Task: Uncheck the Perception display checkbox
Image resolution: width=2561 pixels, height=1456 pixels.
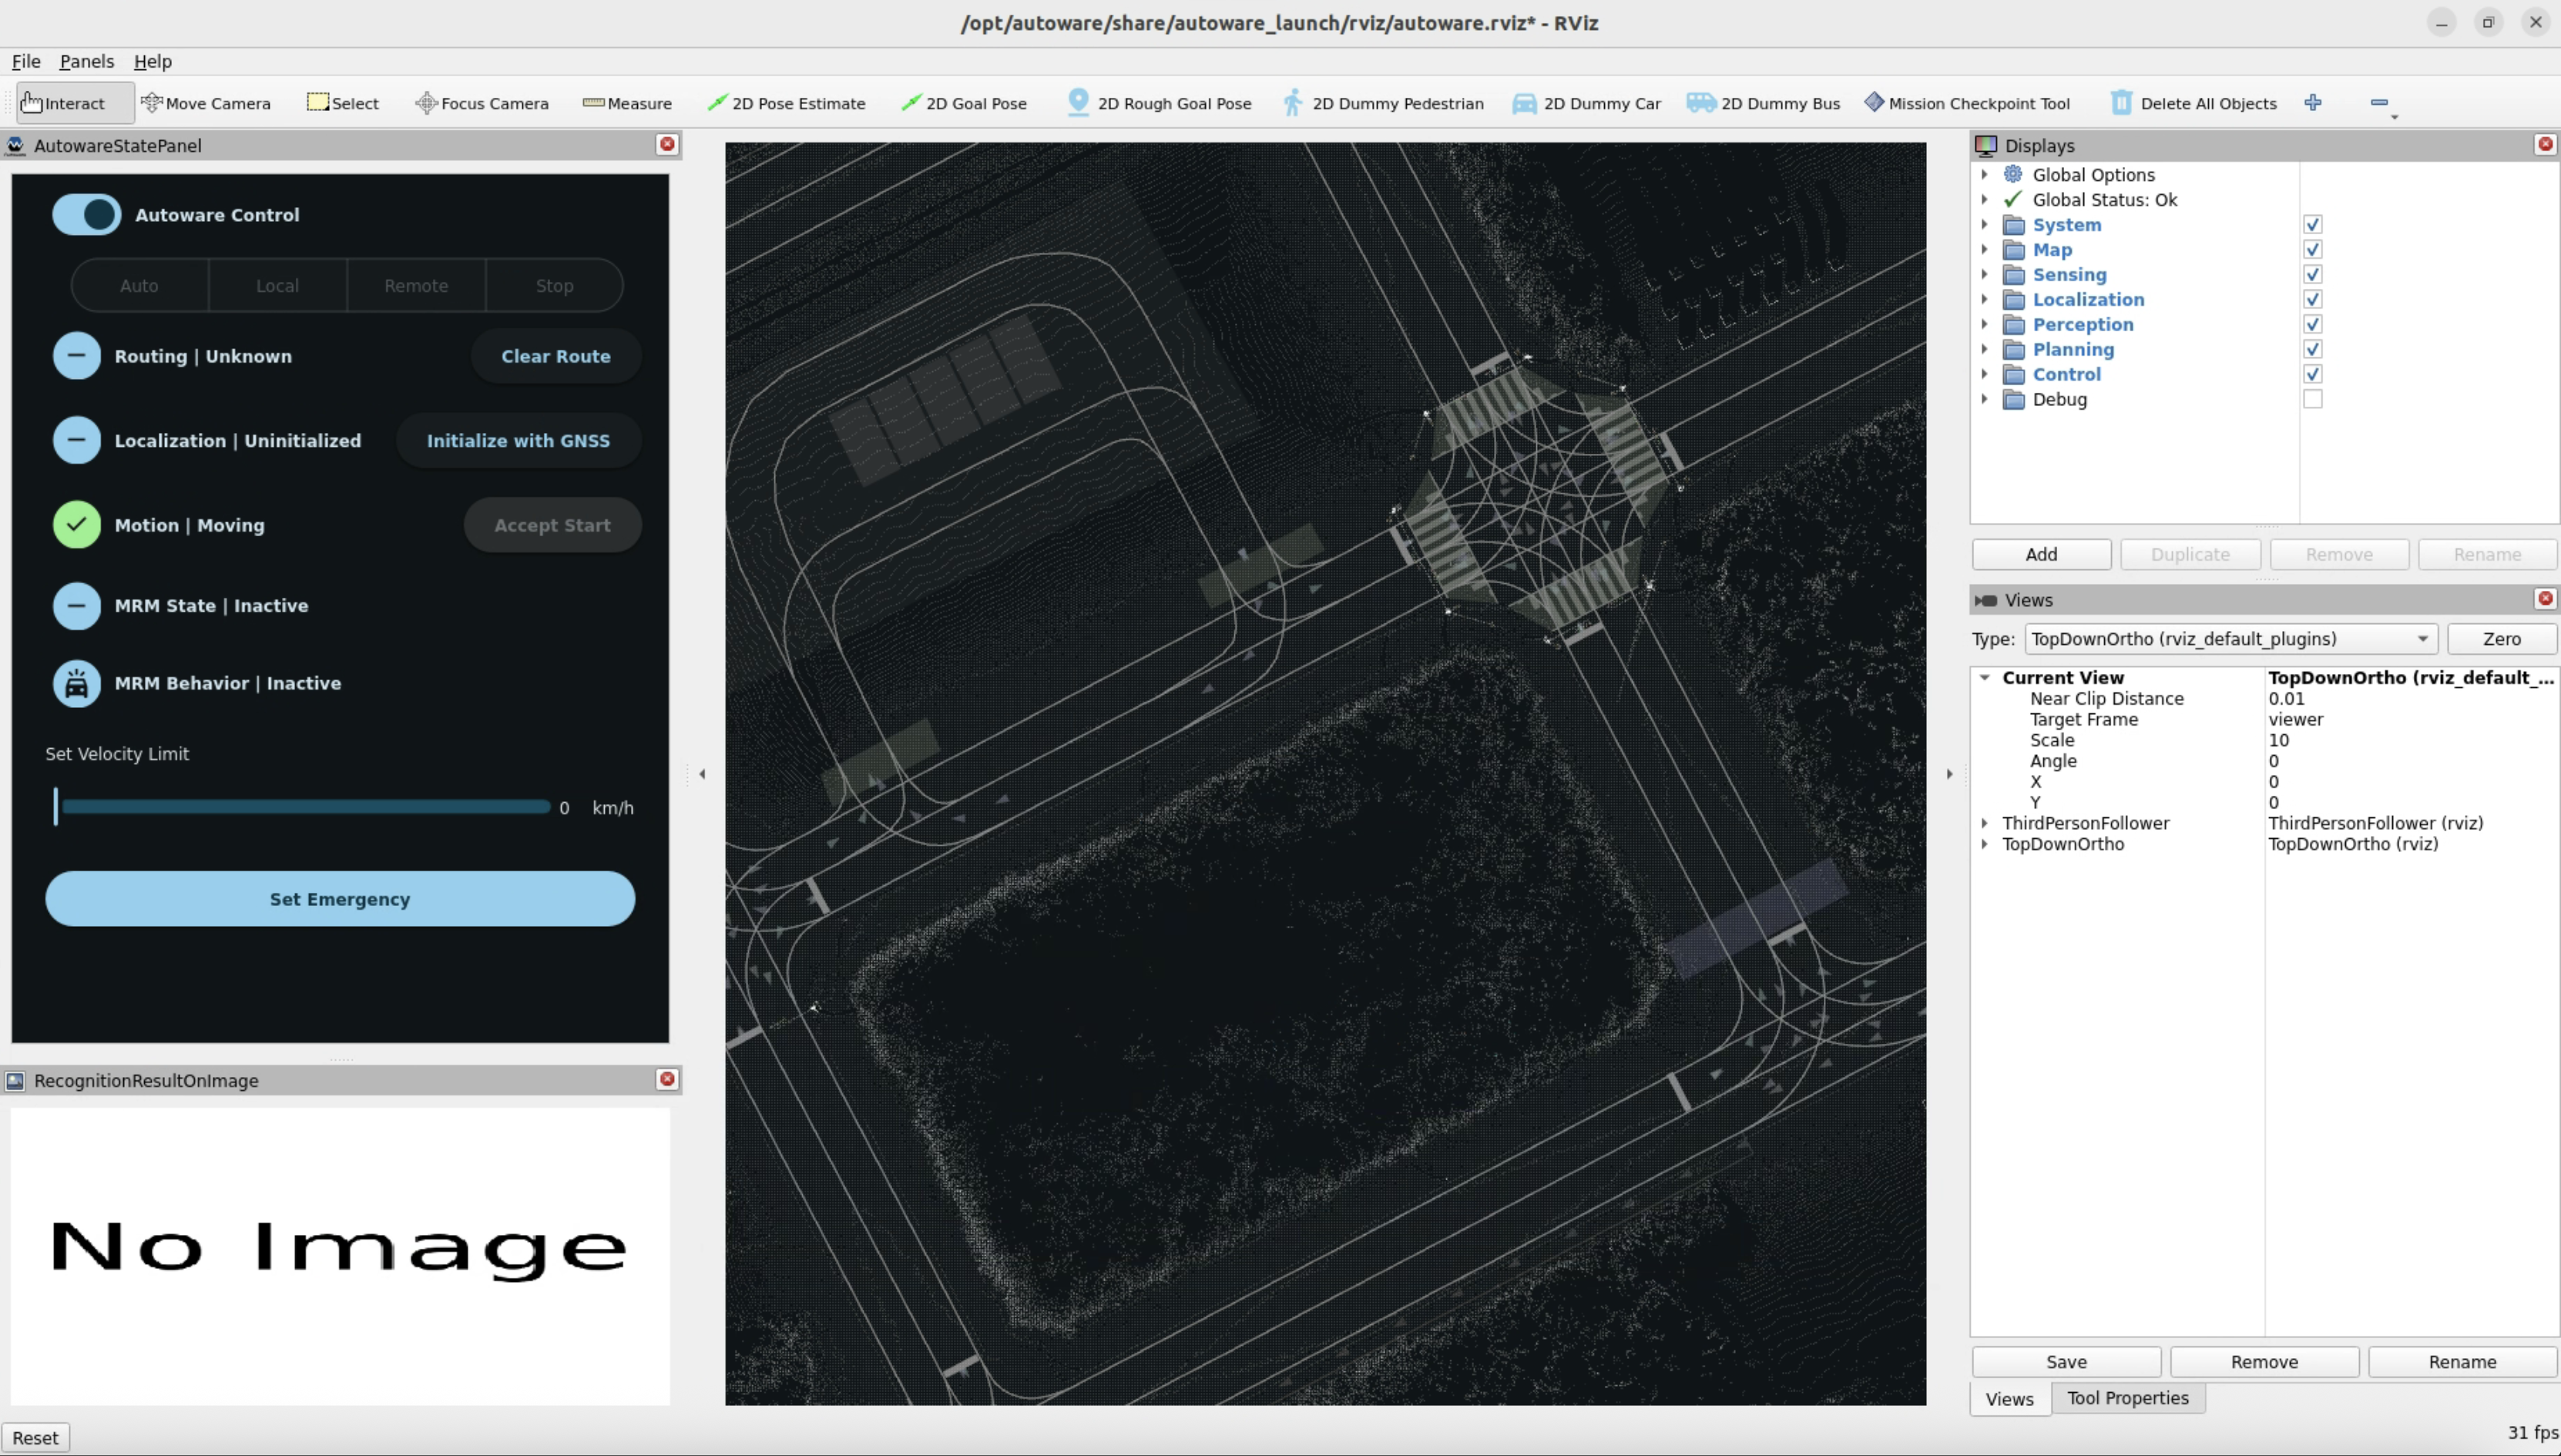Action: click(2313, 324)
